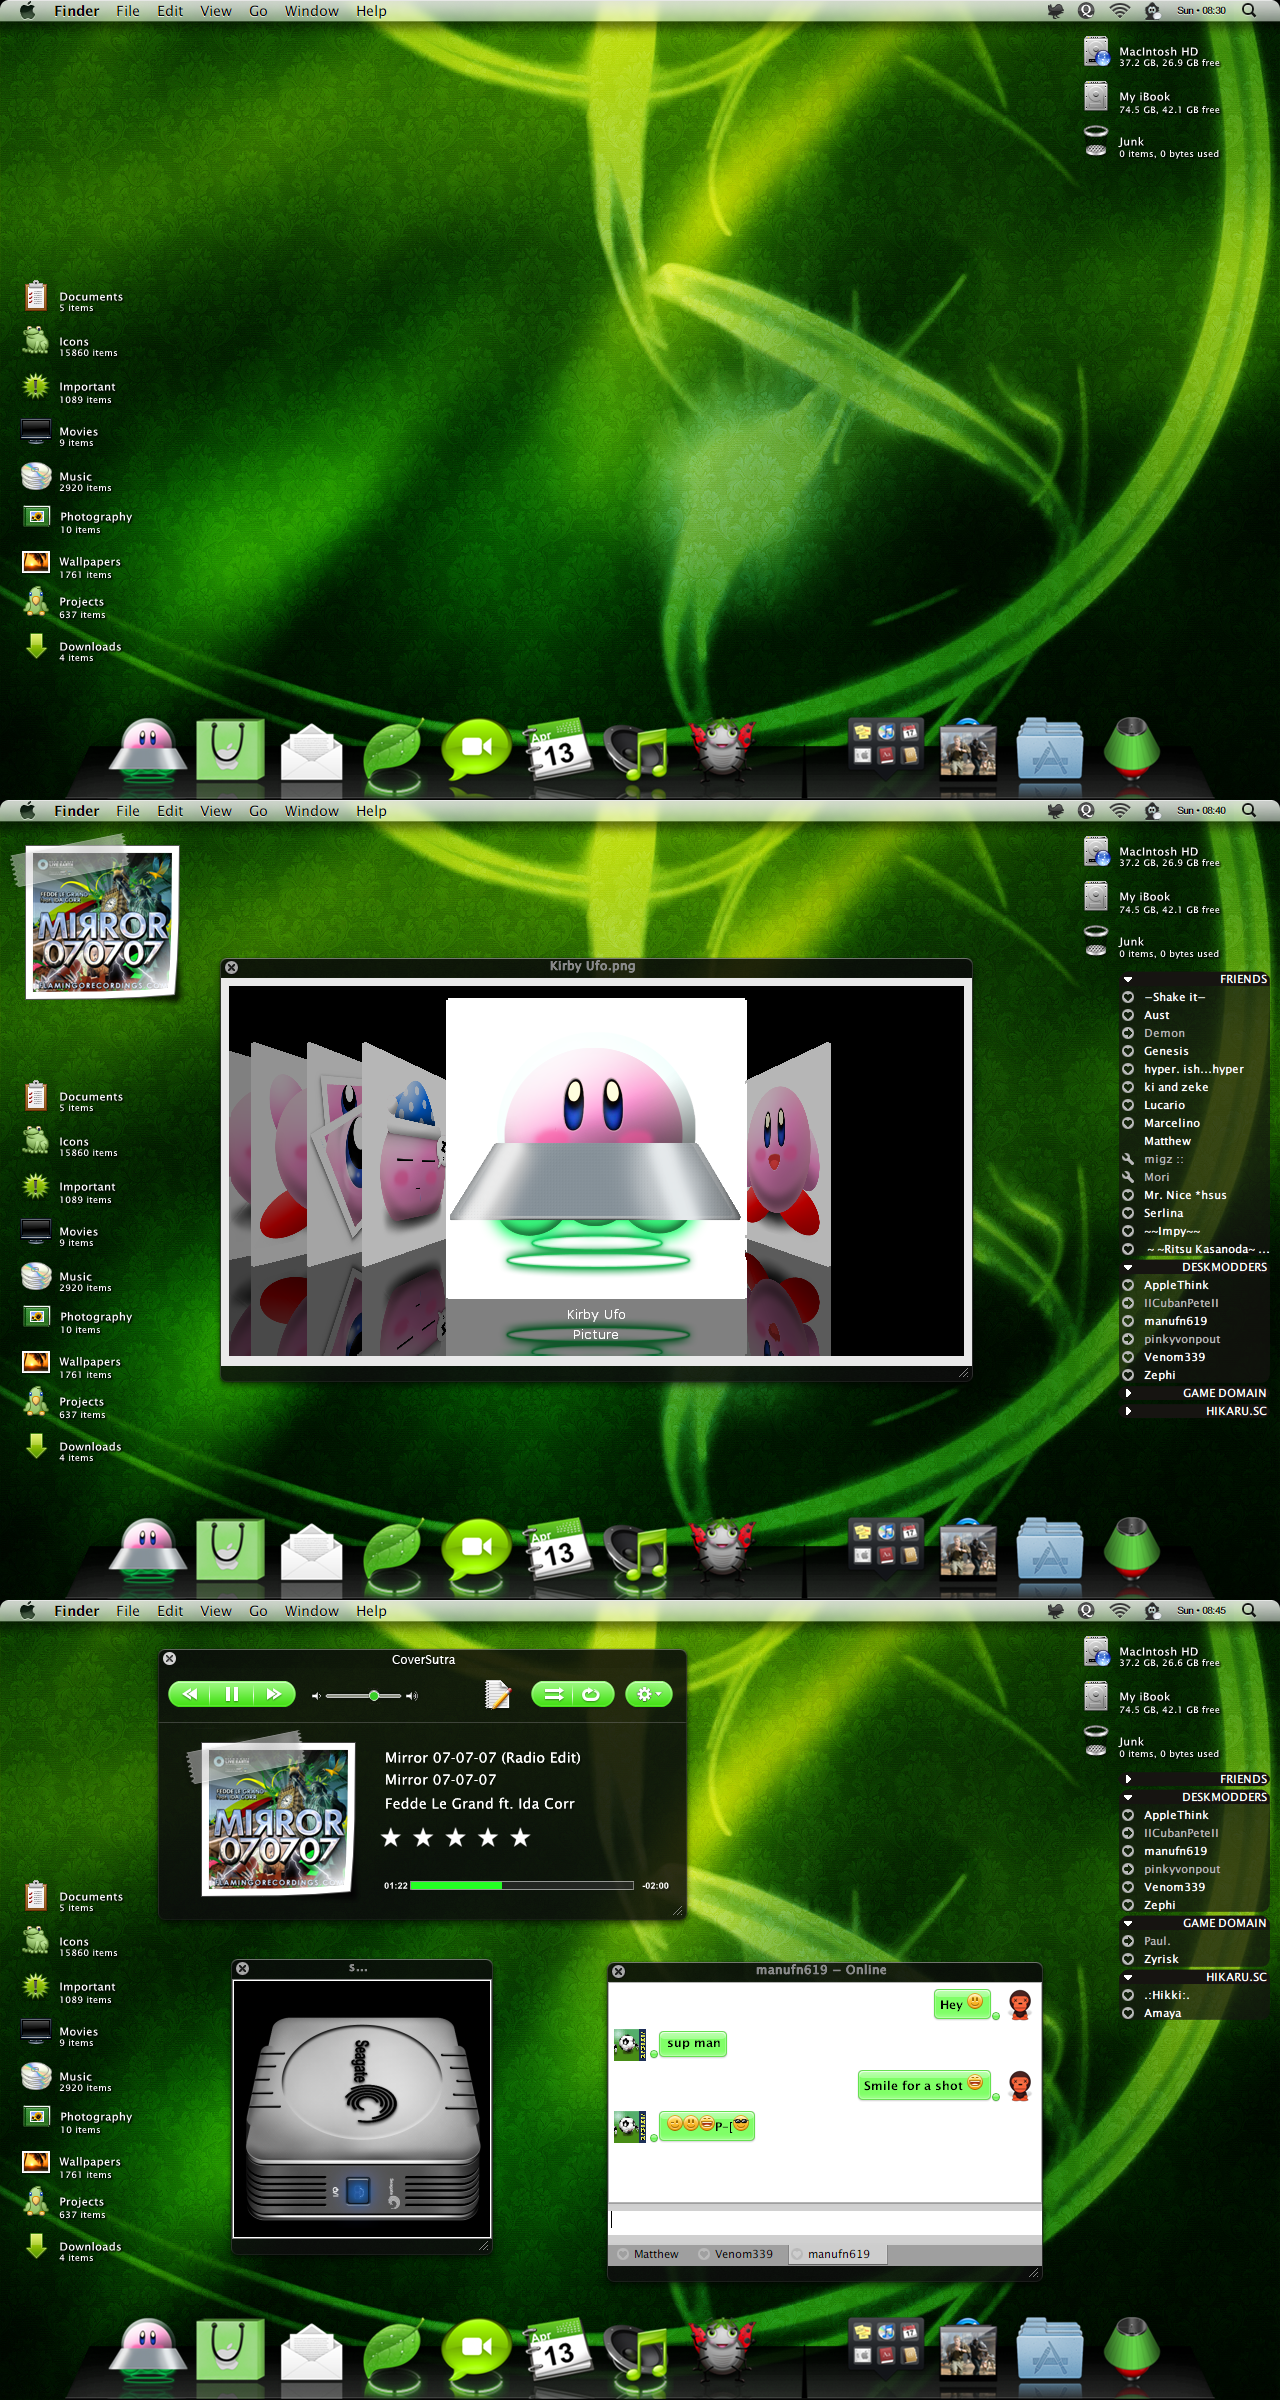Viewport: 1280px width, 2400px height.
Task: Set the track rating to three stars
Action: [455, 1837]
